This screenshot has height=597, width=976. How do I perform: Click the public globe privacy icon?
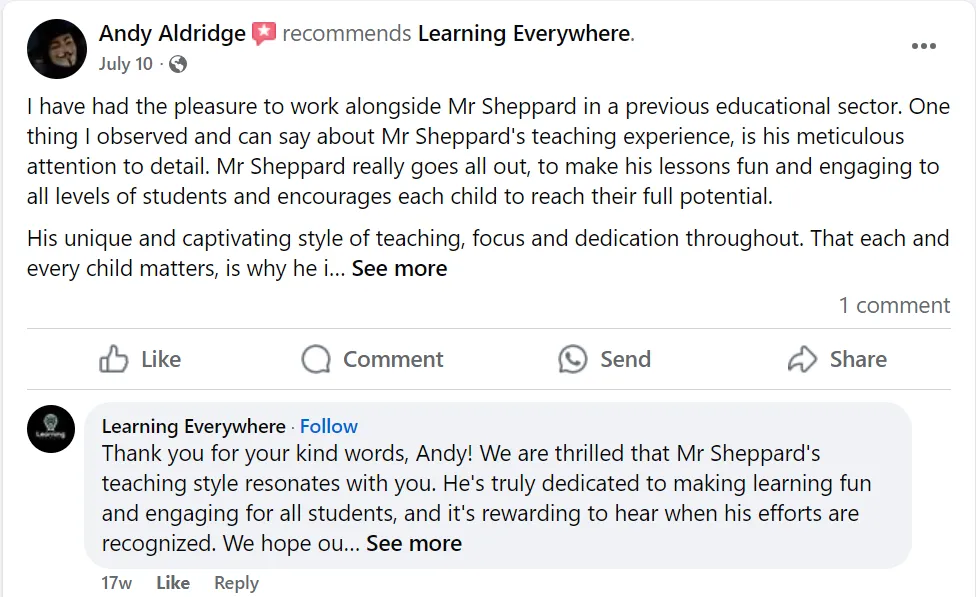tap(178, 64)
